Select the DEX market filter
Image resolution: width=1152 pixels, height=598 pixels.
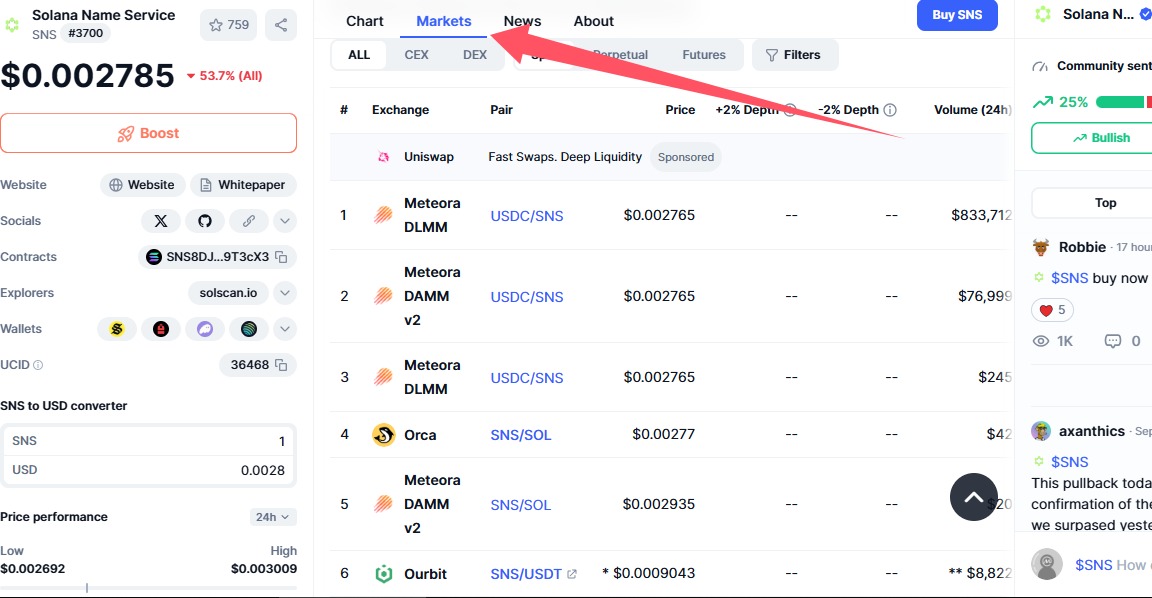pos(475,55)
